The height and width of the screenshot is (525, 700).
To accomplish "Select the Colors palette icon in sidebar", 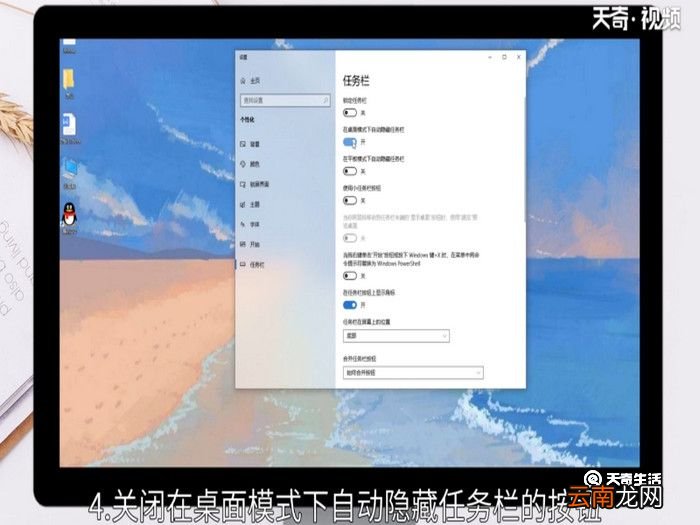I will point(243,164).
